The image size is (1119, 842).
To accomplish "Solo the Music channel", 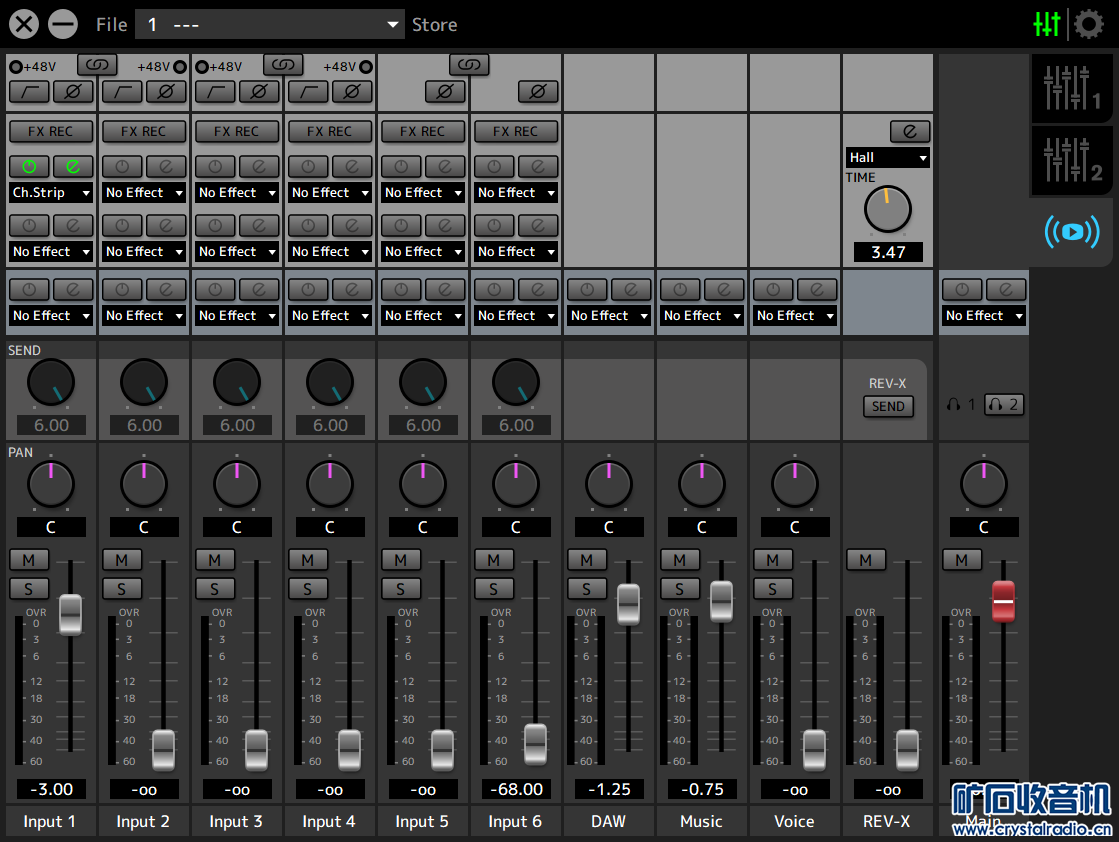I will [x=680, y=589].
